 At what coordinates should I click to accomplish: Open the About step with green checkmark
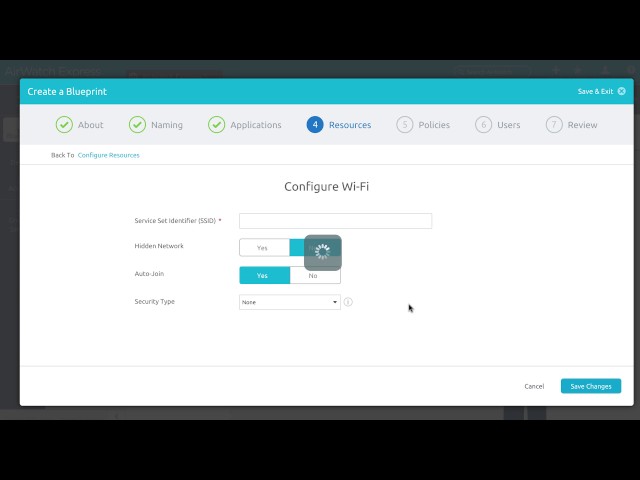pyautogui.click(x=80, y=124)
